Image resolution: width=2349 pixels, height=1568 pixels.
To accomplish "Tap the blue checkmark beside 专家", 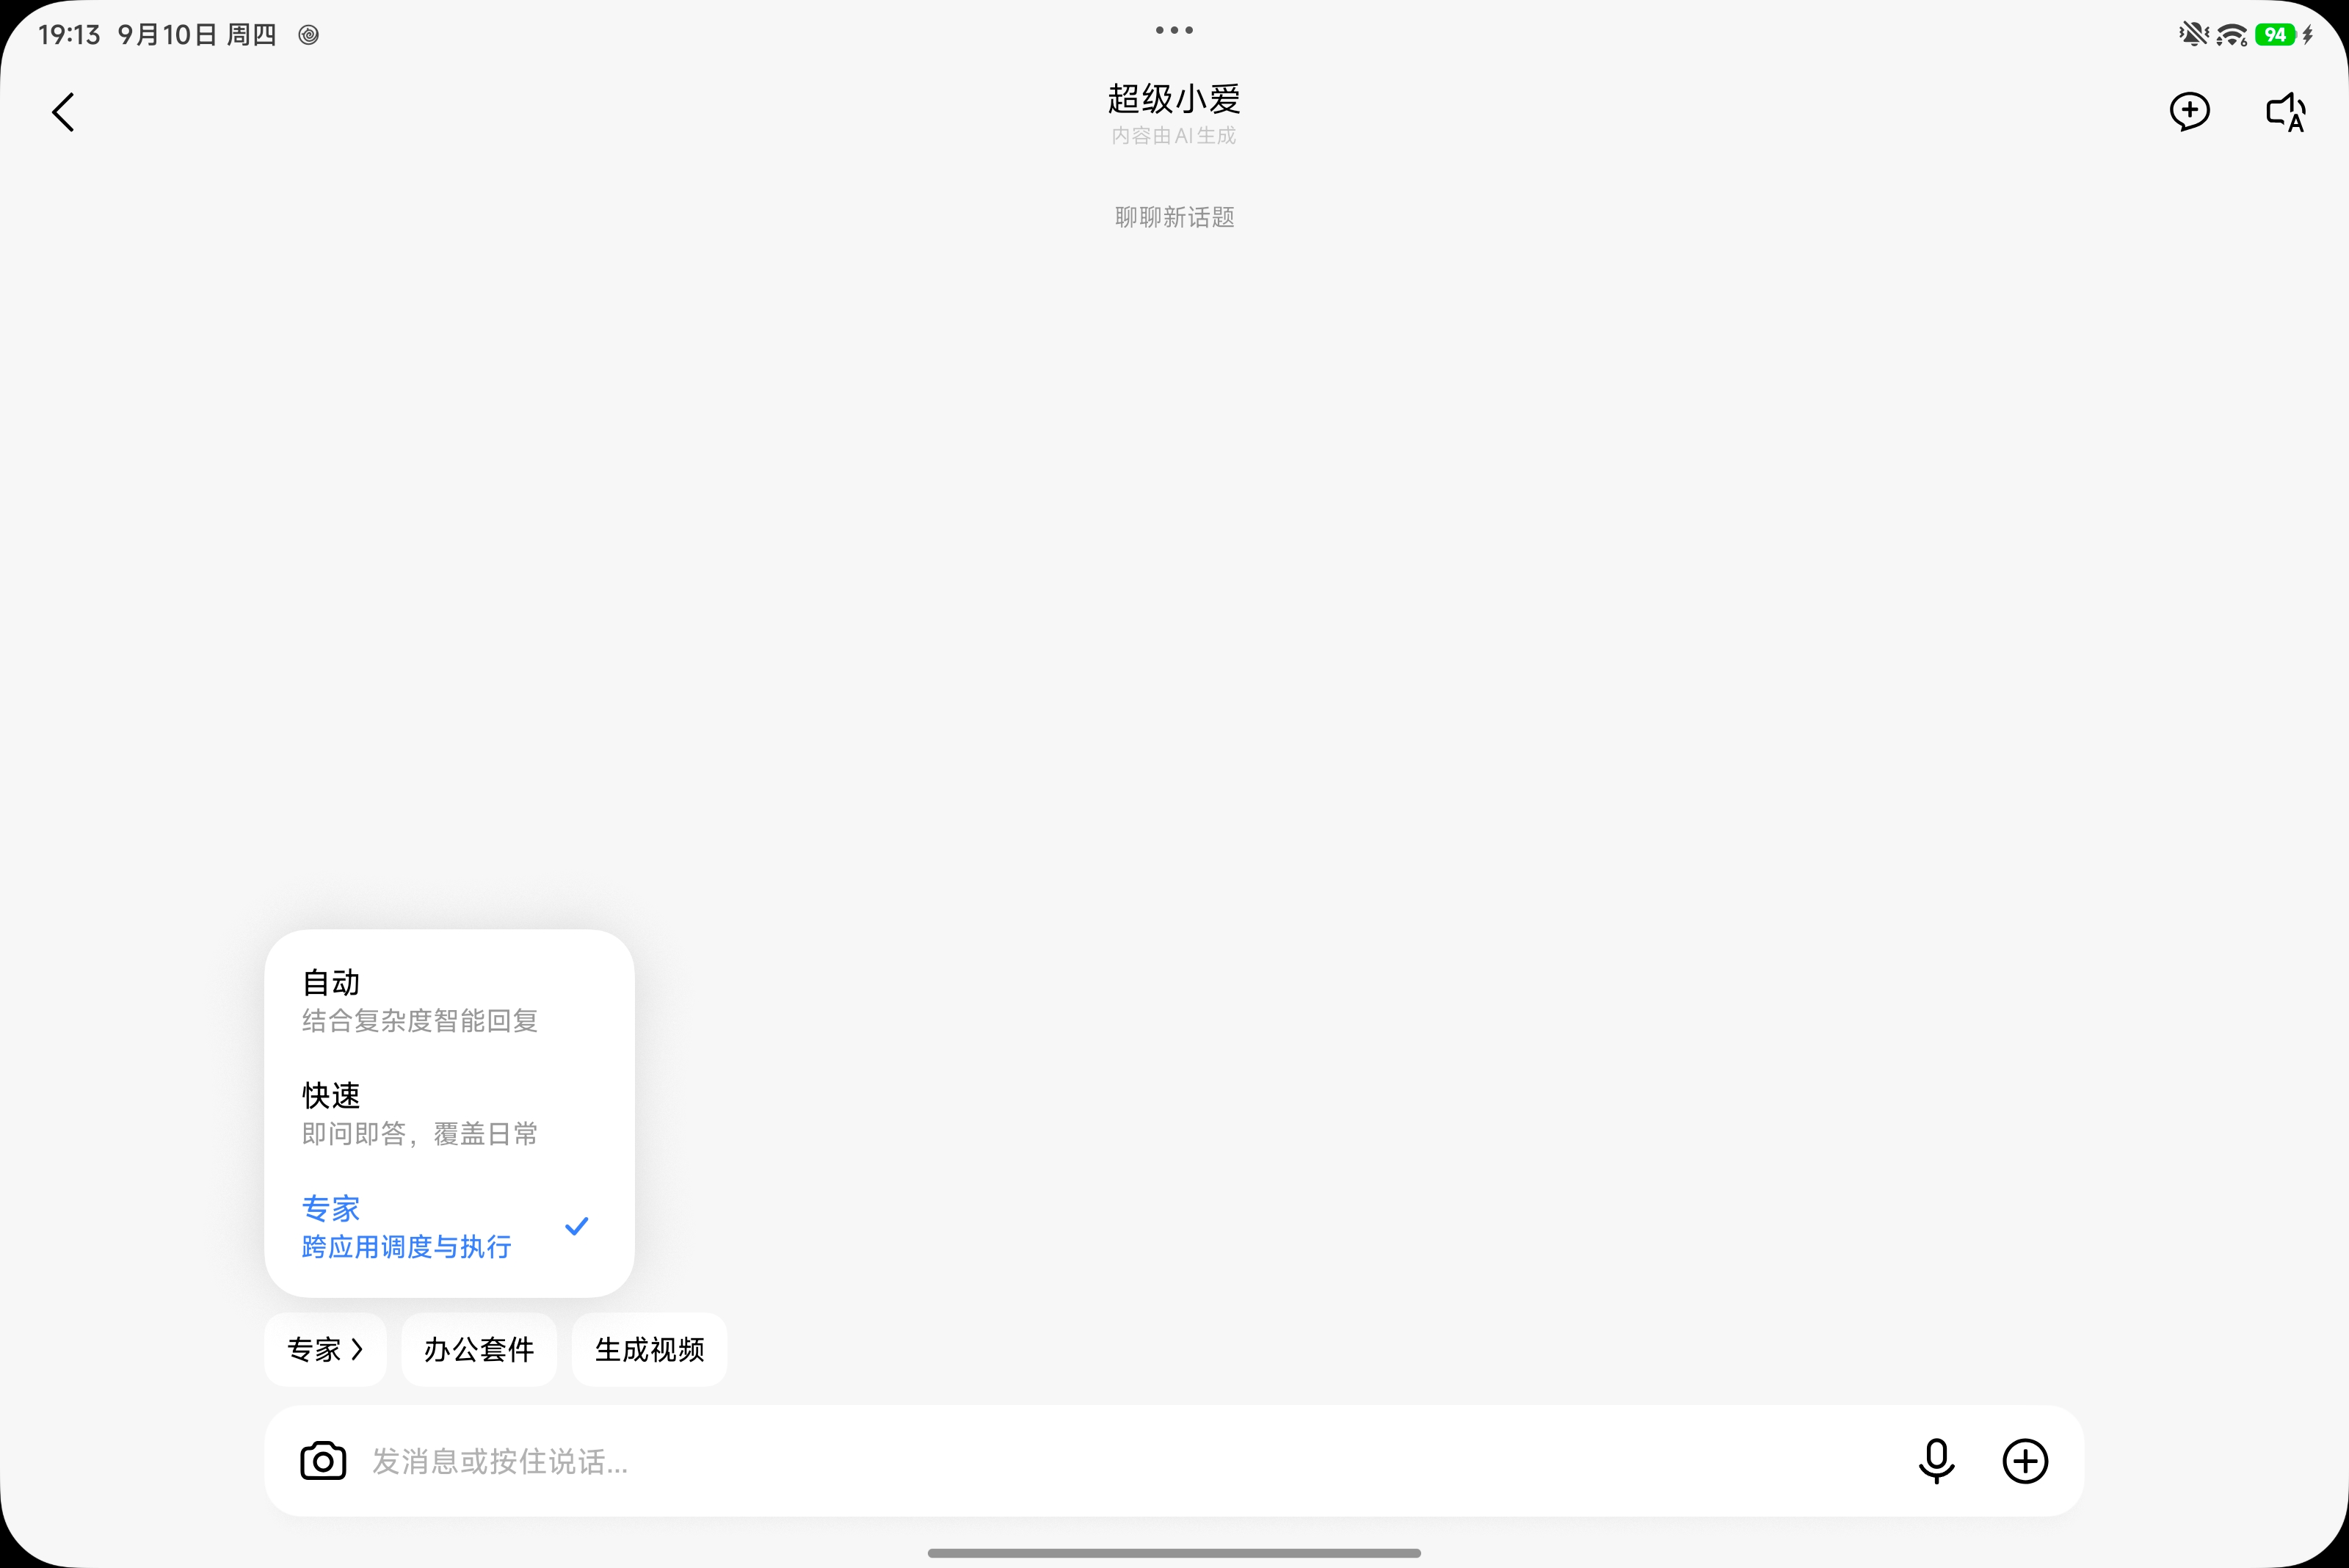I will point(577,1226).
